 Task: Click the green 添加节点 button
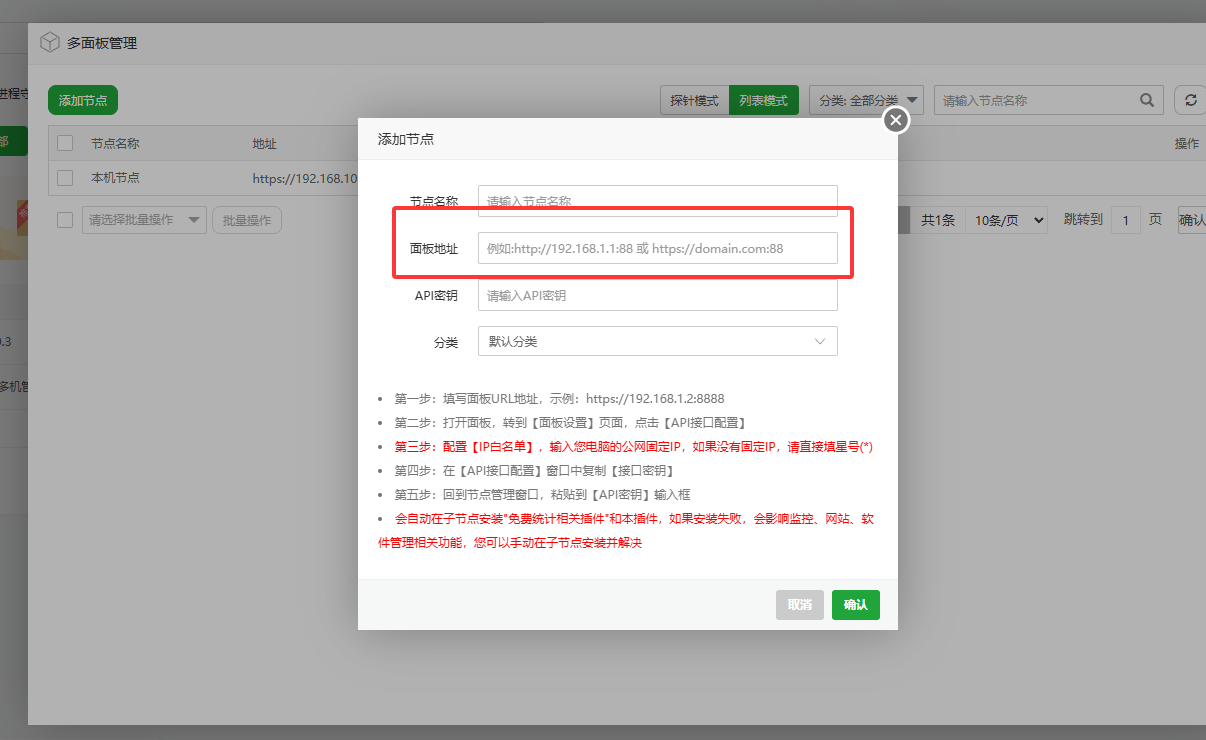point(82,100)
